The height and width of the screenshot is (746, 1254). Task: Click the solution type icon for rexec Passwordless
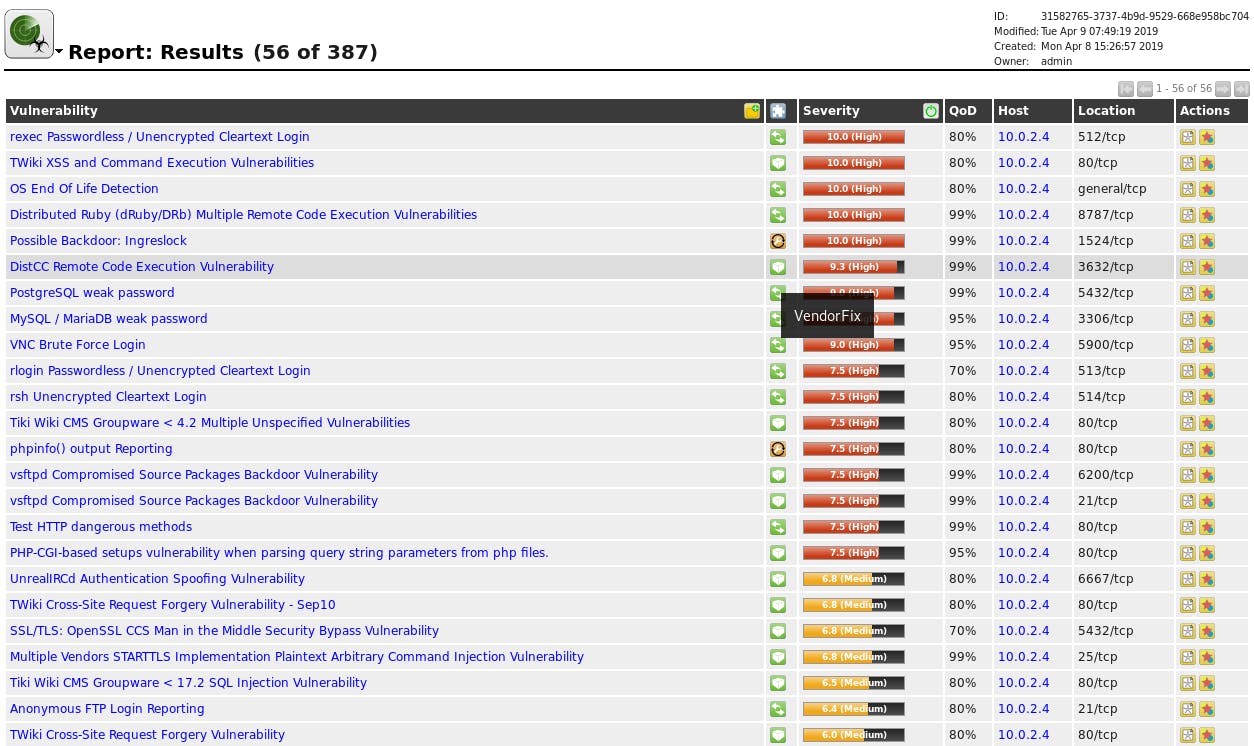777,137
